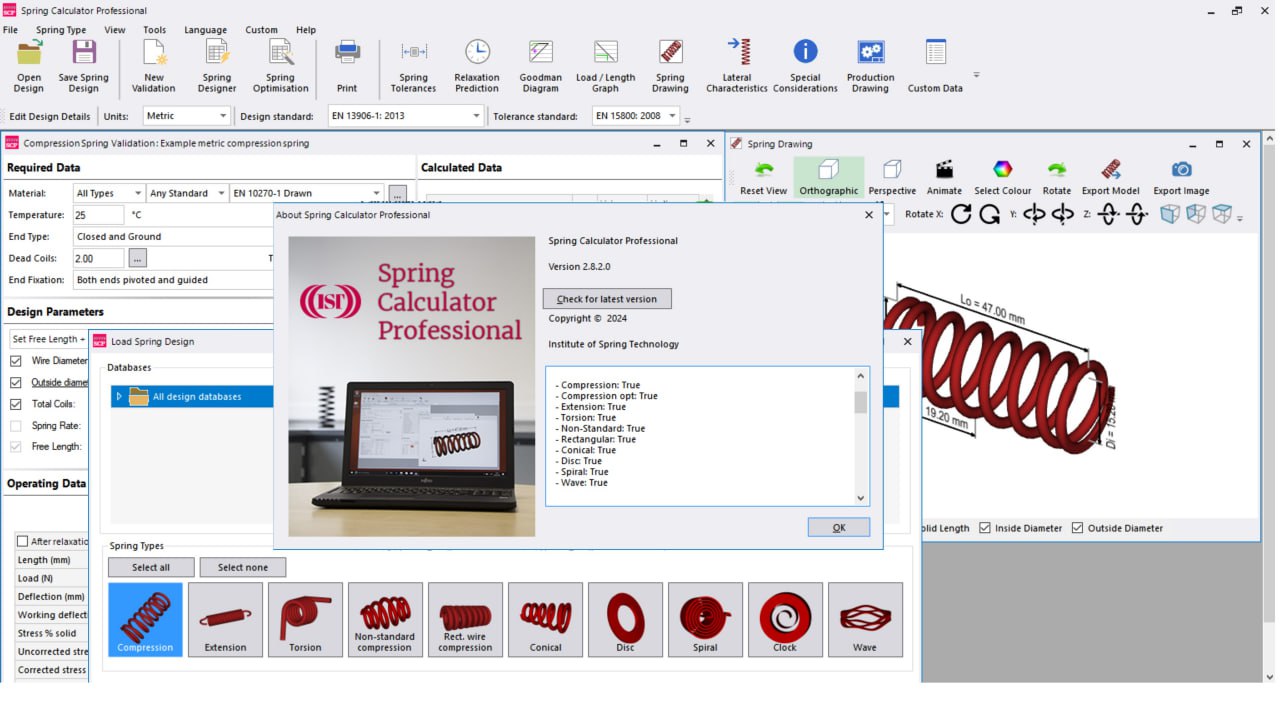Select the Torsion spring type tile

pos(305,620)
